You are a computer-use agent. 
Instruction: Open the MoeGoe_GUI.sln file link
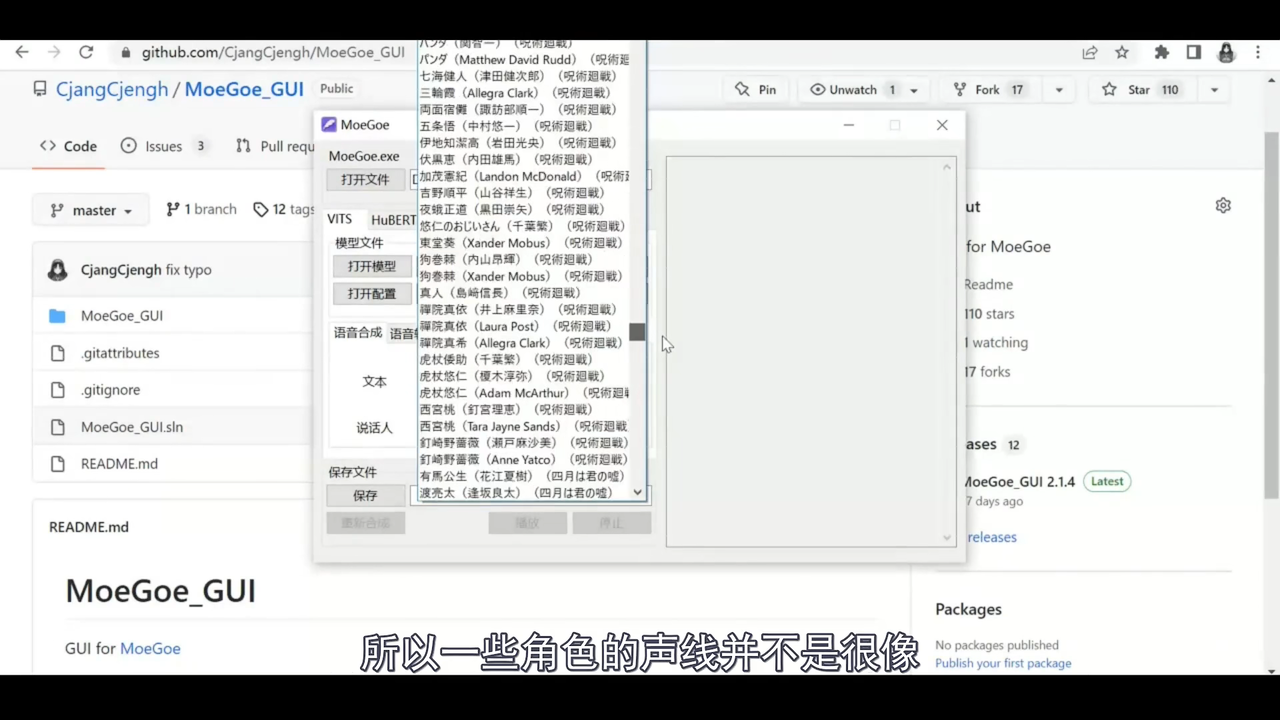(132, 427)
